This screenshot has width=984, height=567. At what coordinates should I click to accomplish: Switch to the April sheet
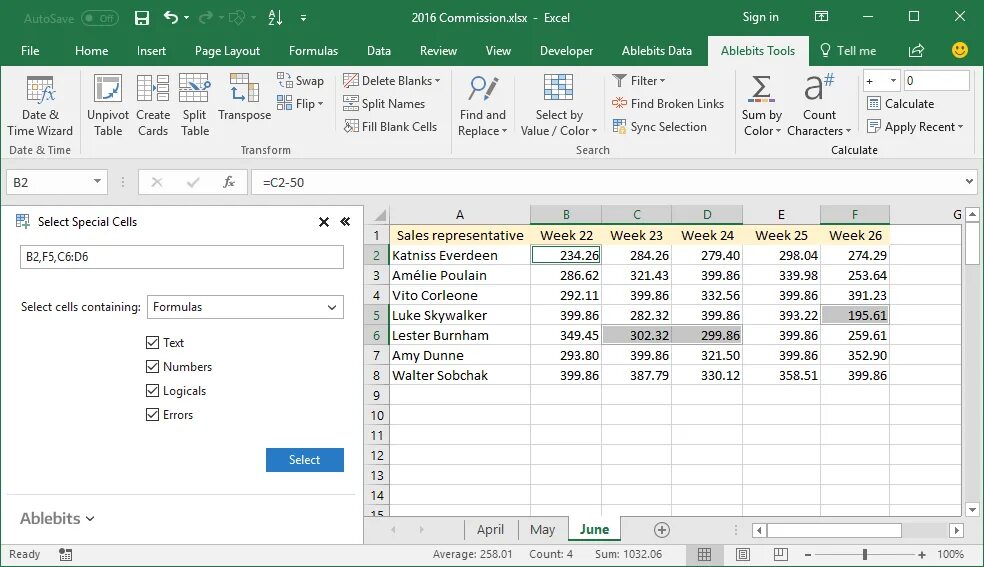[x=490, y=529]
